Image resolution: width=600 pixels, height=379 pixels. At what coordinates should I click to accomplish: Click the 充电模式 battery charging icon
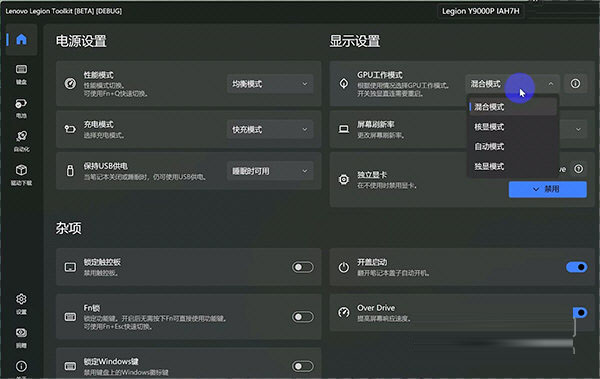(x=70, y=129)
